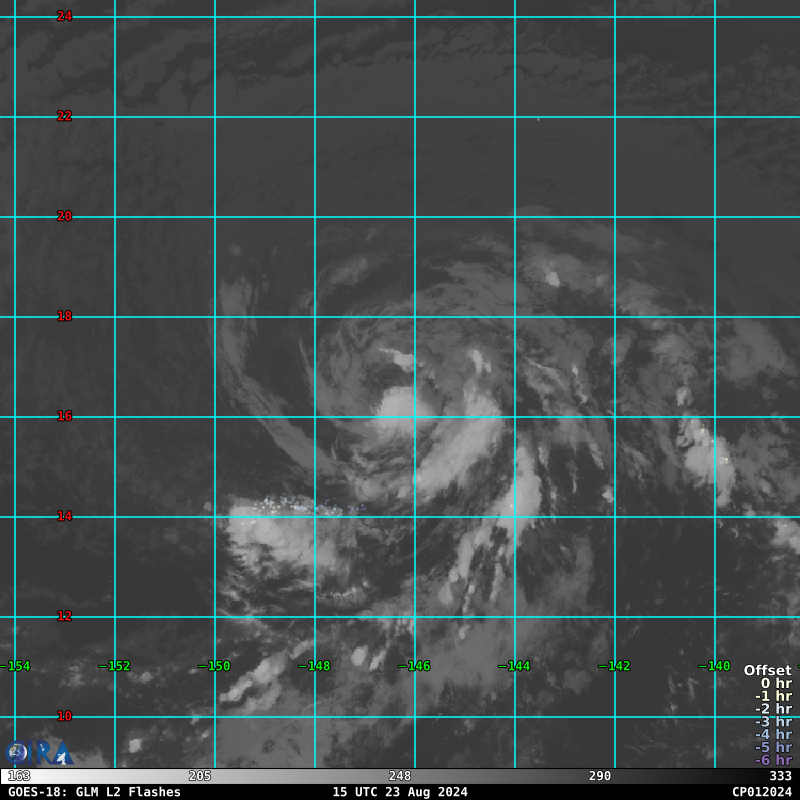Click the CP012024 storm identifier
800x800 pixels.
pyautogui.click(x=761, y=792)
